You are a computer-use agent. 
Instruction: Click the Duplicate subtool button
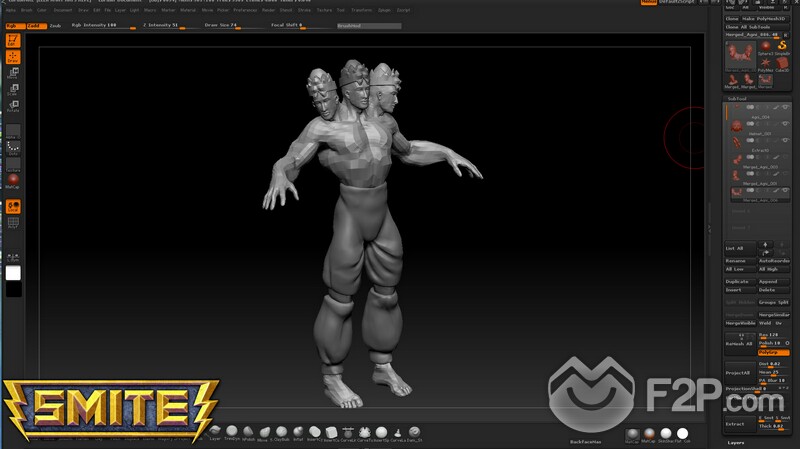pos(740,282)
